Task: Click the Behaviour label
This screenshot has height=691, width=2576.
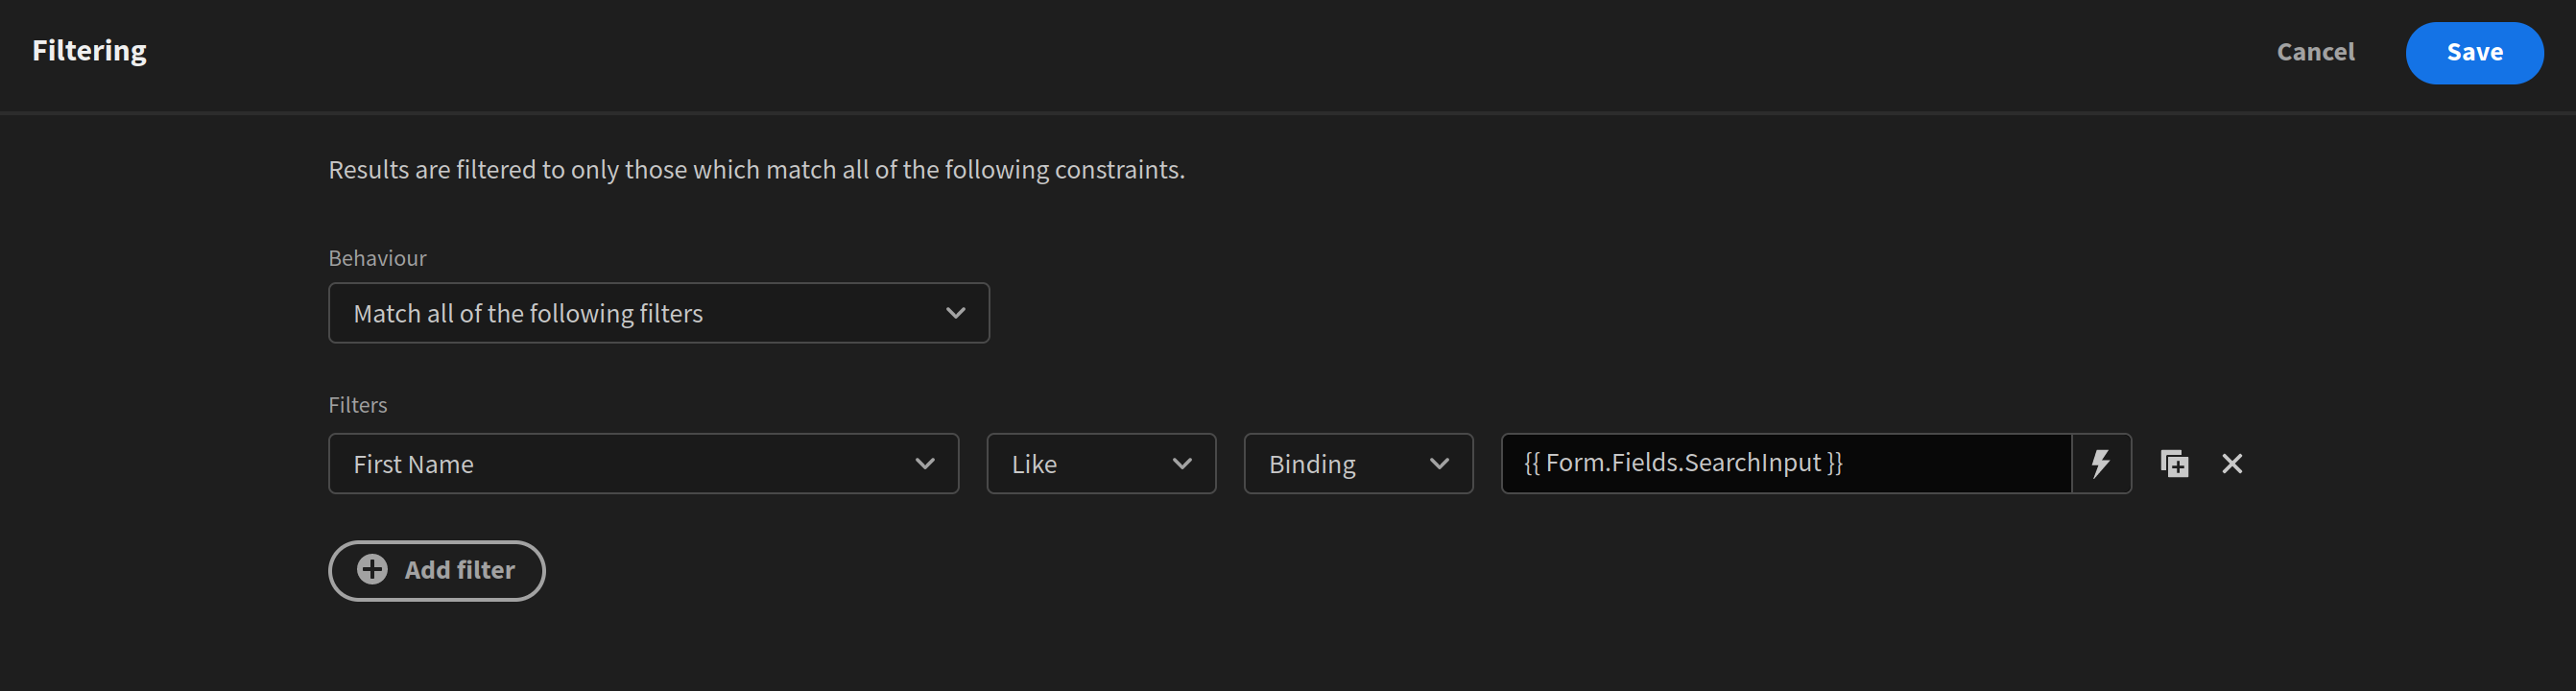Action: coord(377,257)
